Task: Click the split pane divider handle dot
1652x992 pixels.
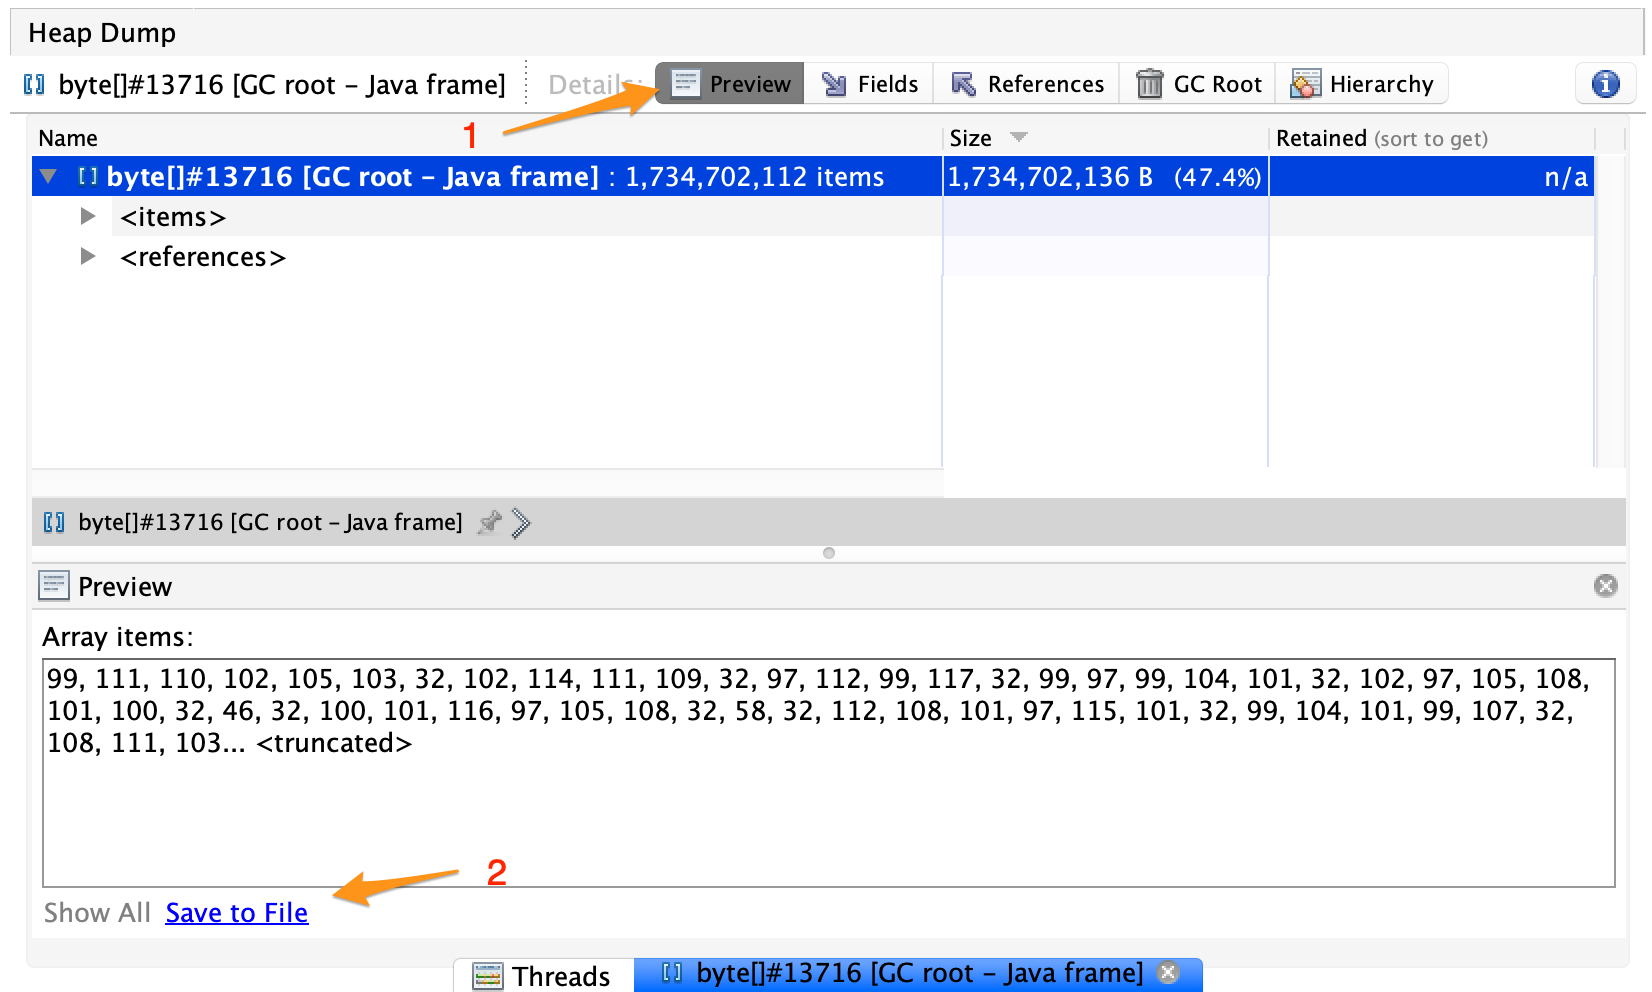Action: [x=828, y=553]
